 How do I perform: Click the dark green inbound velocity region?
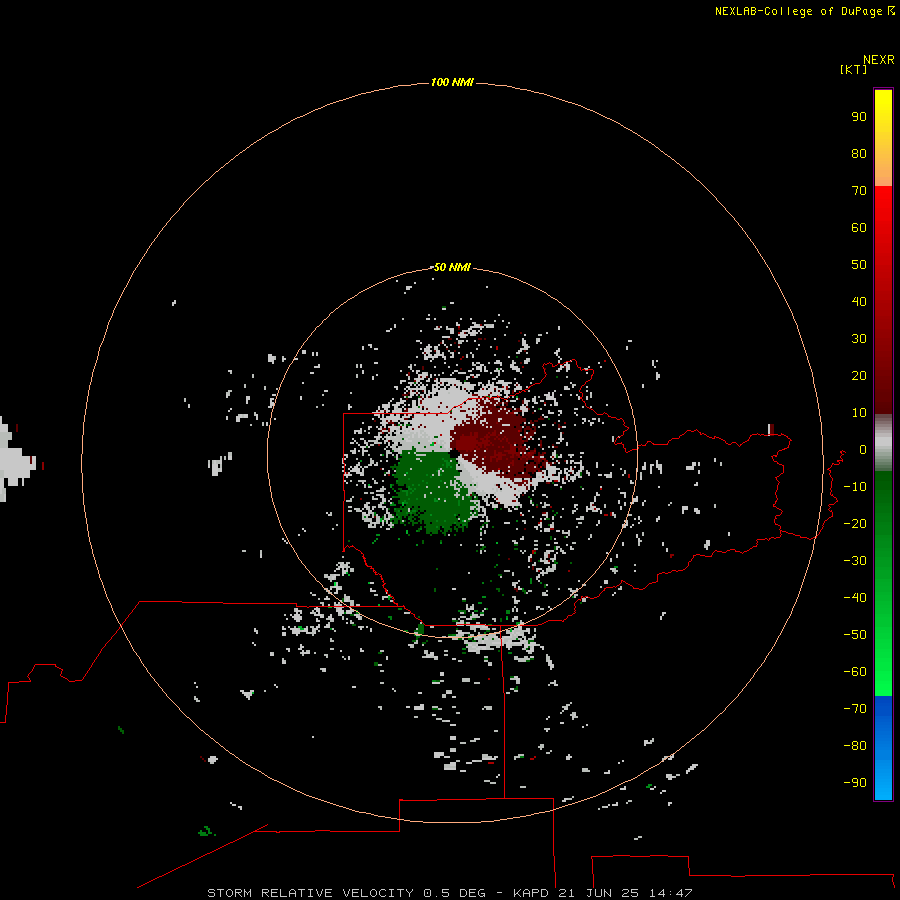coord(433,491)
